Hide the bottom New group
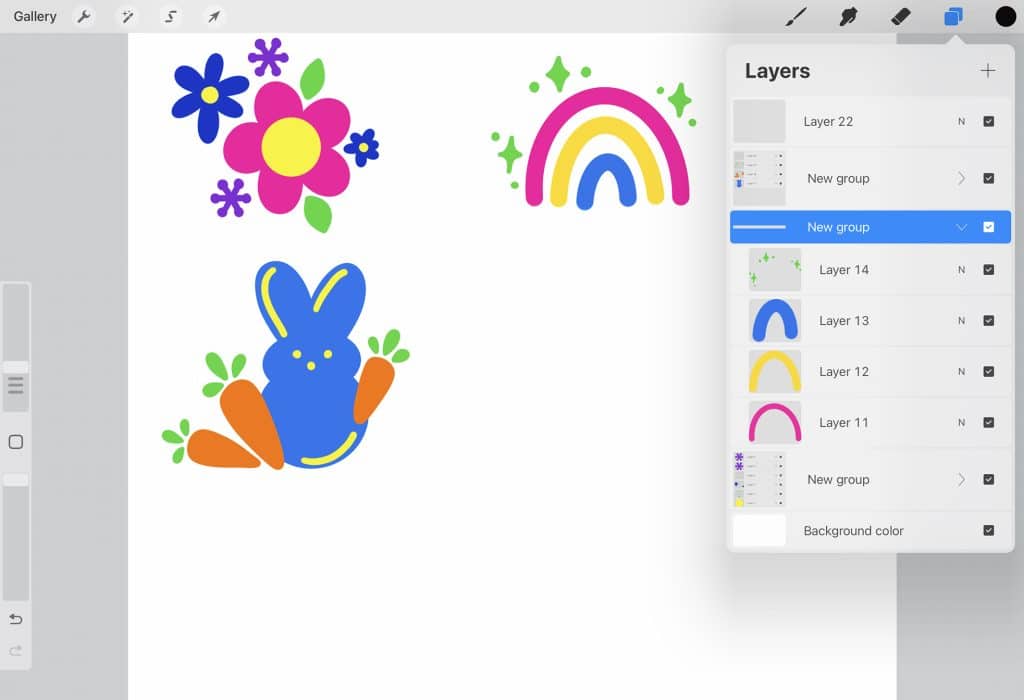Viewport: 1024px width, 700px height. 989,479
